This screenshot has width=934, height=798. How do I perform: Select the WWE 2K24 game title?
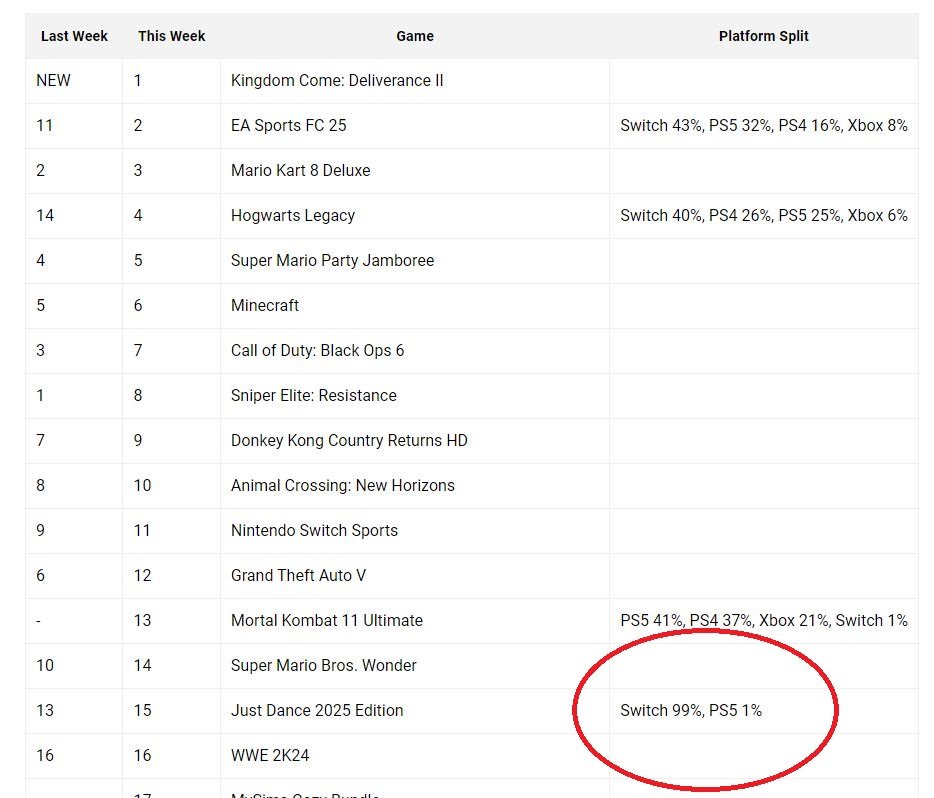click(x=270, y=756)
